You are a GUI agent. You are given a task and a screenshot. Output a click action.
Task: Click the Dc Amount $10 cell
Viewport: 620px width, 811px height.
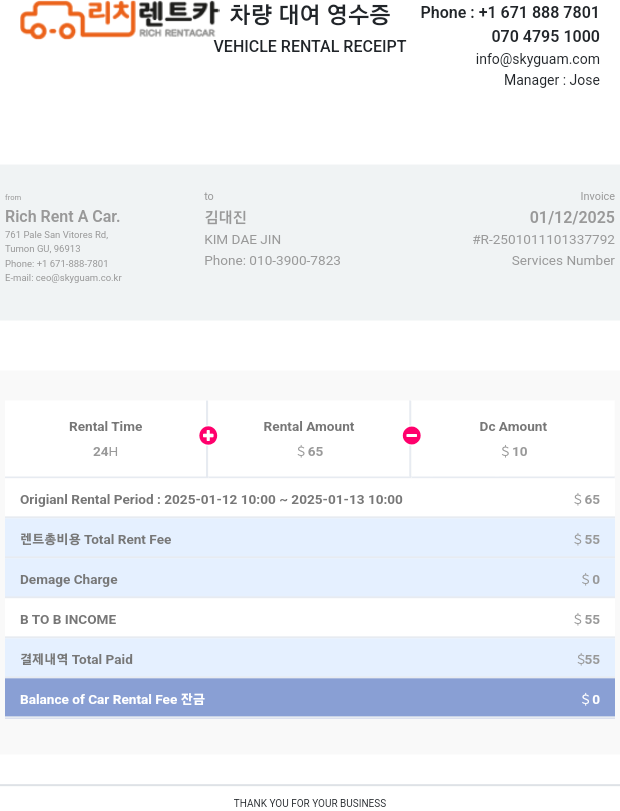(513, 439)
